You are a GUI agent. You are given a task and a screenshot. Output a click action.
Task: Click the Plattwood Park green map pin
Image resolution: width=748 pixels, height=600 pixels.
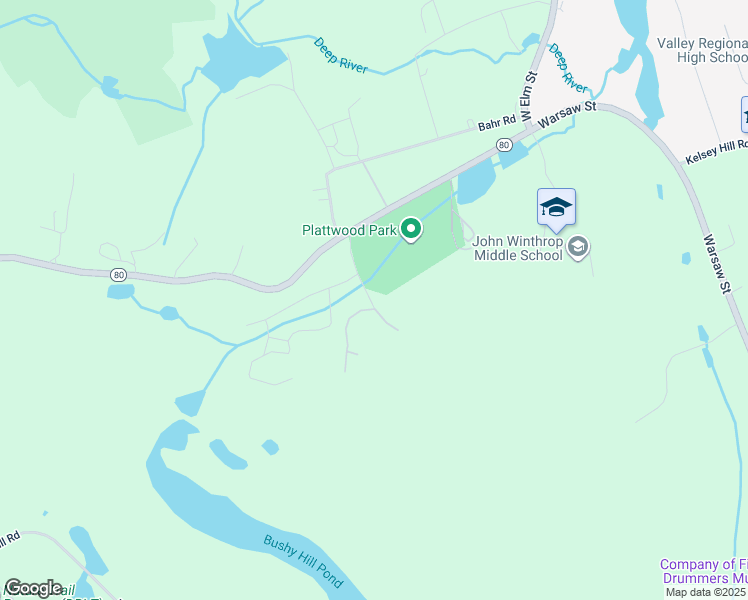[411, 229]
